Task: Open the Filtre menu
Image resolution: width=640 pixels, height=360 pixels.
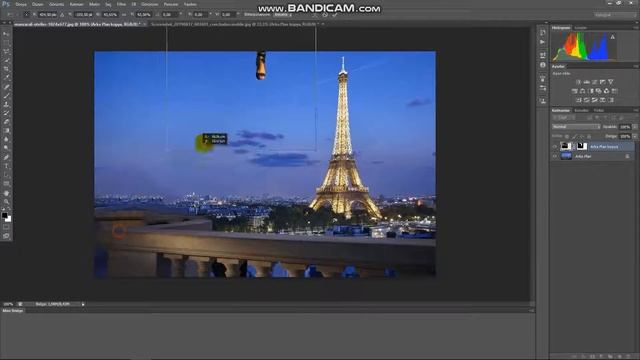Action: [x=122, y=4]
